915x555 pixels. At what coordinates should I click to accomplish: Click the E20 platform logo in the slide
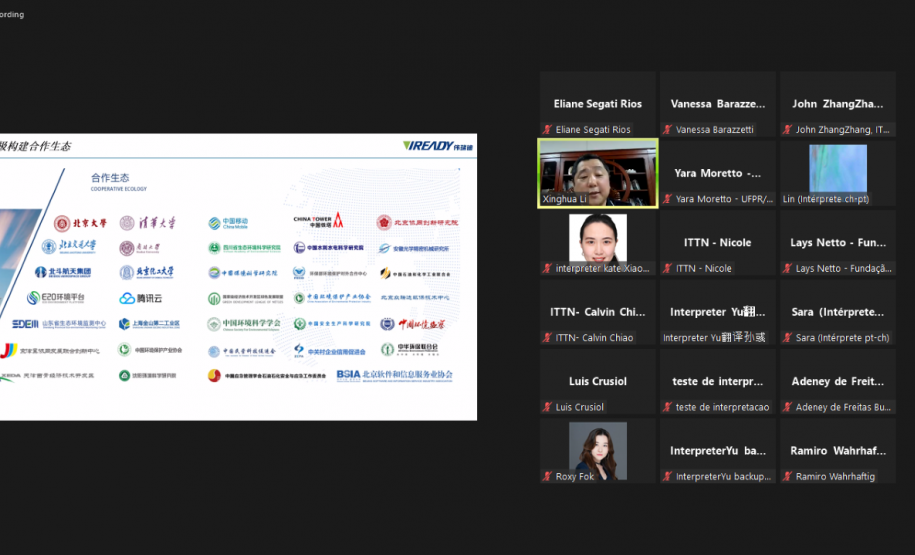tap(56, 298)
